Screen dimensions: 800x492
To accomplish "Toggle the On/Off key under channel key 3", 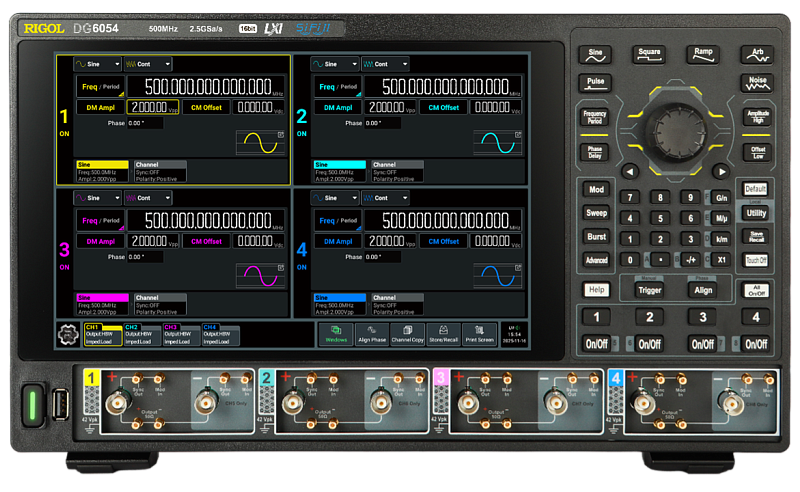I will 703,344.
